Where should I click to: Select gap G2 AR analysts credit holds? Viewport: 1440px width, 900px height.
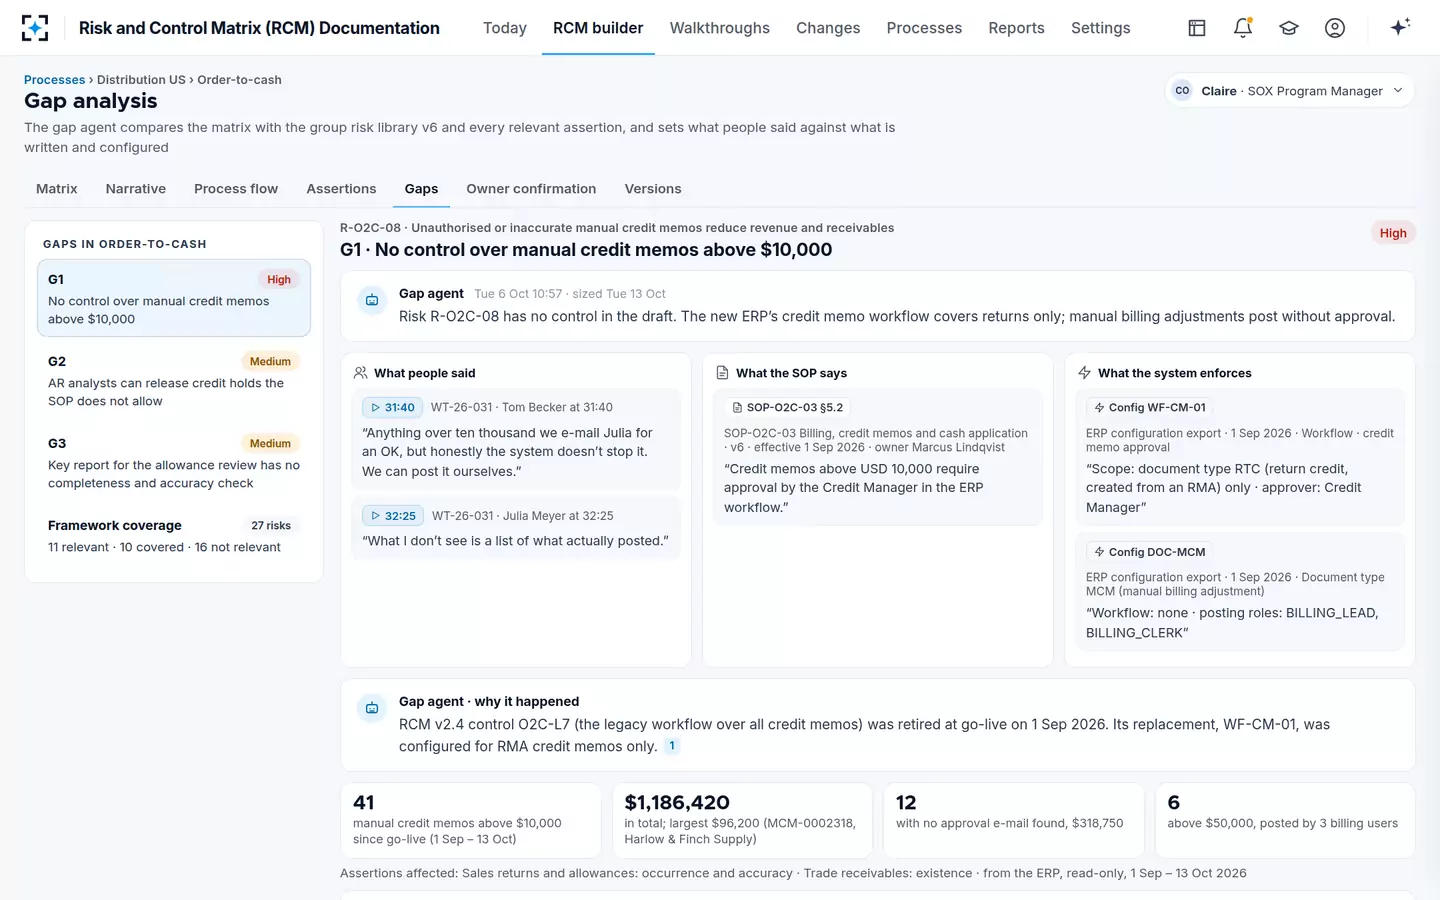click(x=174, y=380)
